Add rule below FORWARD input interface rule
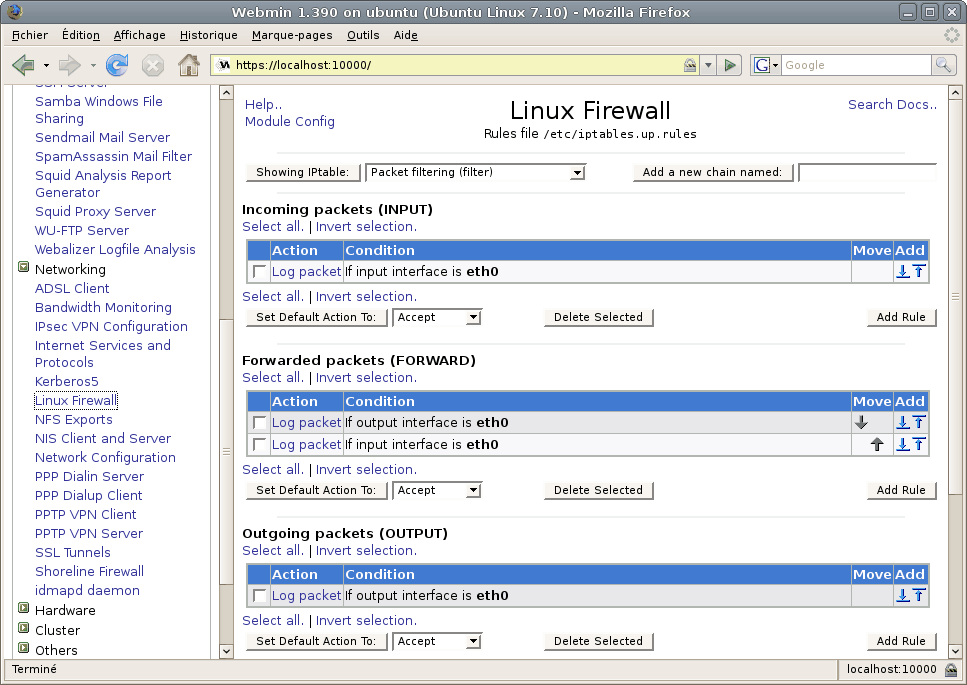The image size is (967, 685). 903,444
